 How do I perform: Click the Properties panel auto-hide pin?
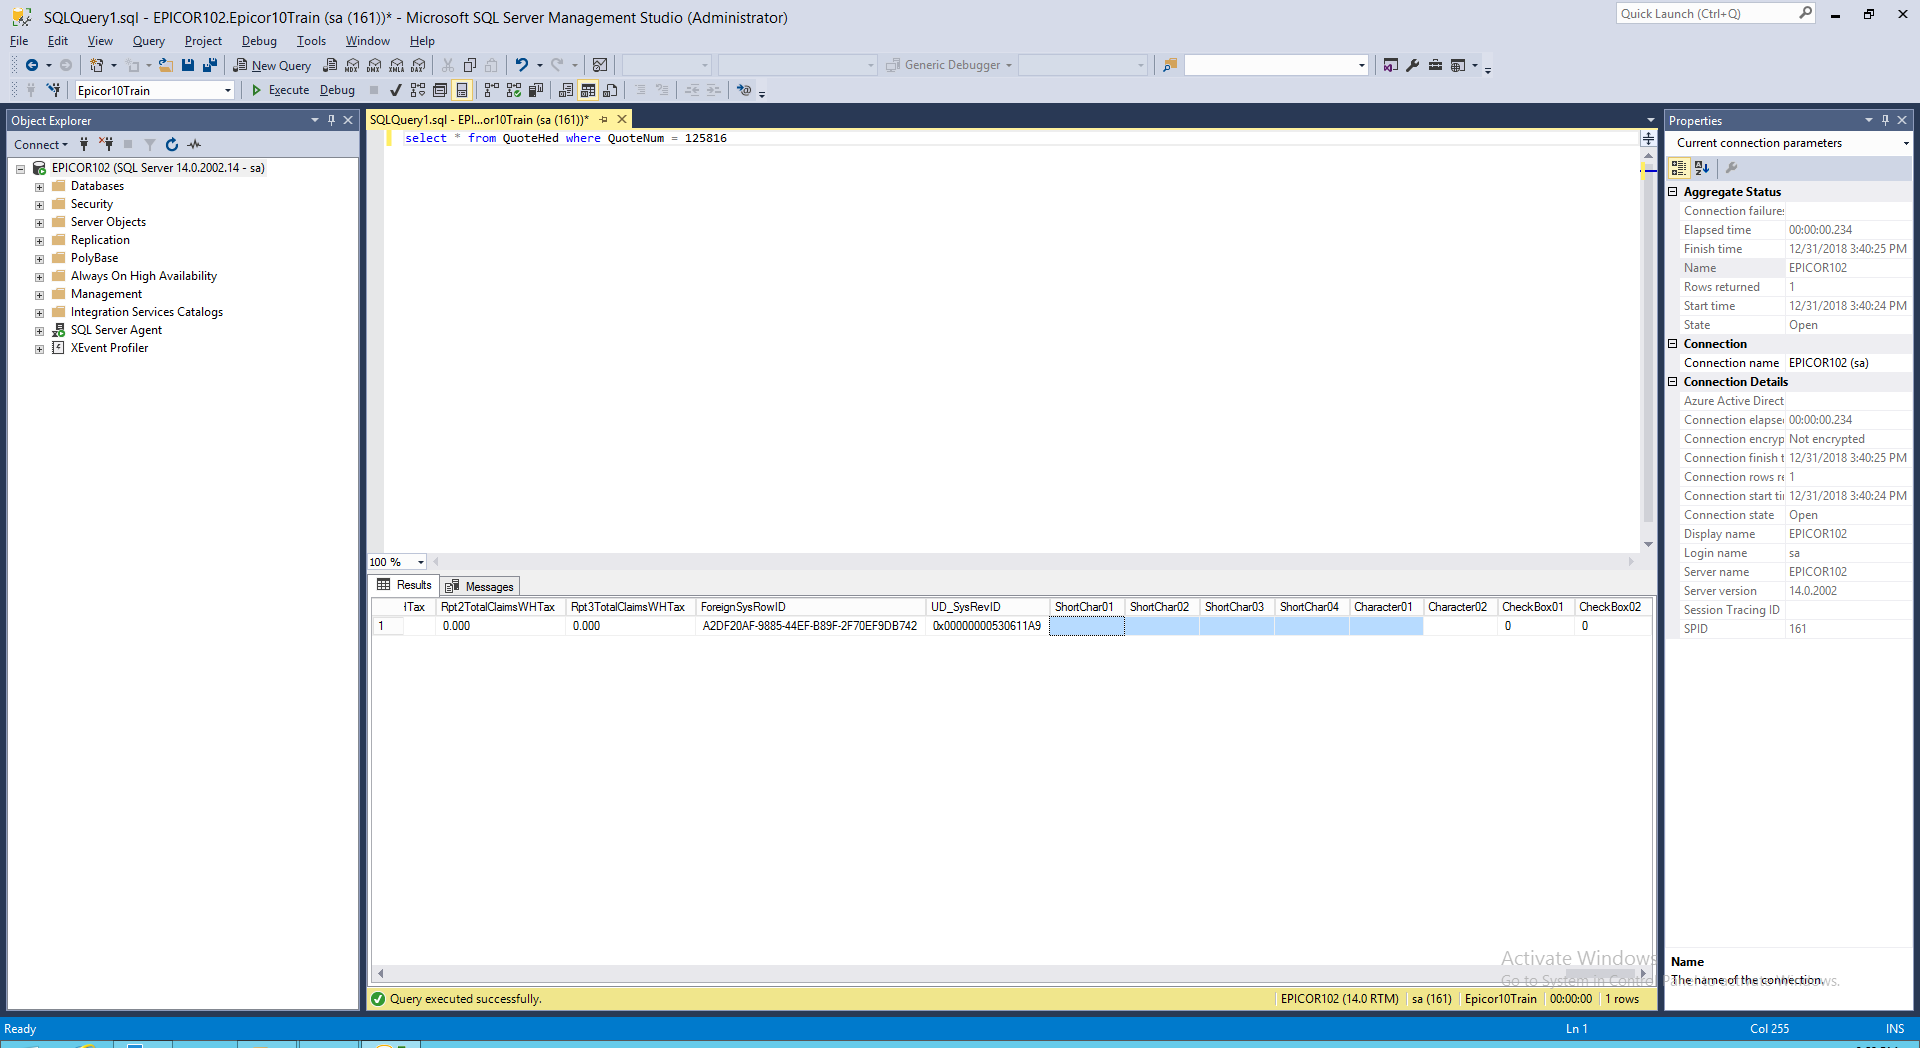[1885, 120]
